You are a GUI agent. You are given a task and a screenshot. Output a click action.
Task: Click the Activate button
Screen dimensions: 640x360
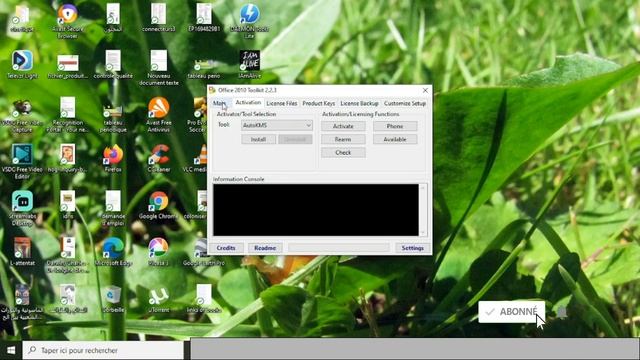(343, 126)
